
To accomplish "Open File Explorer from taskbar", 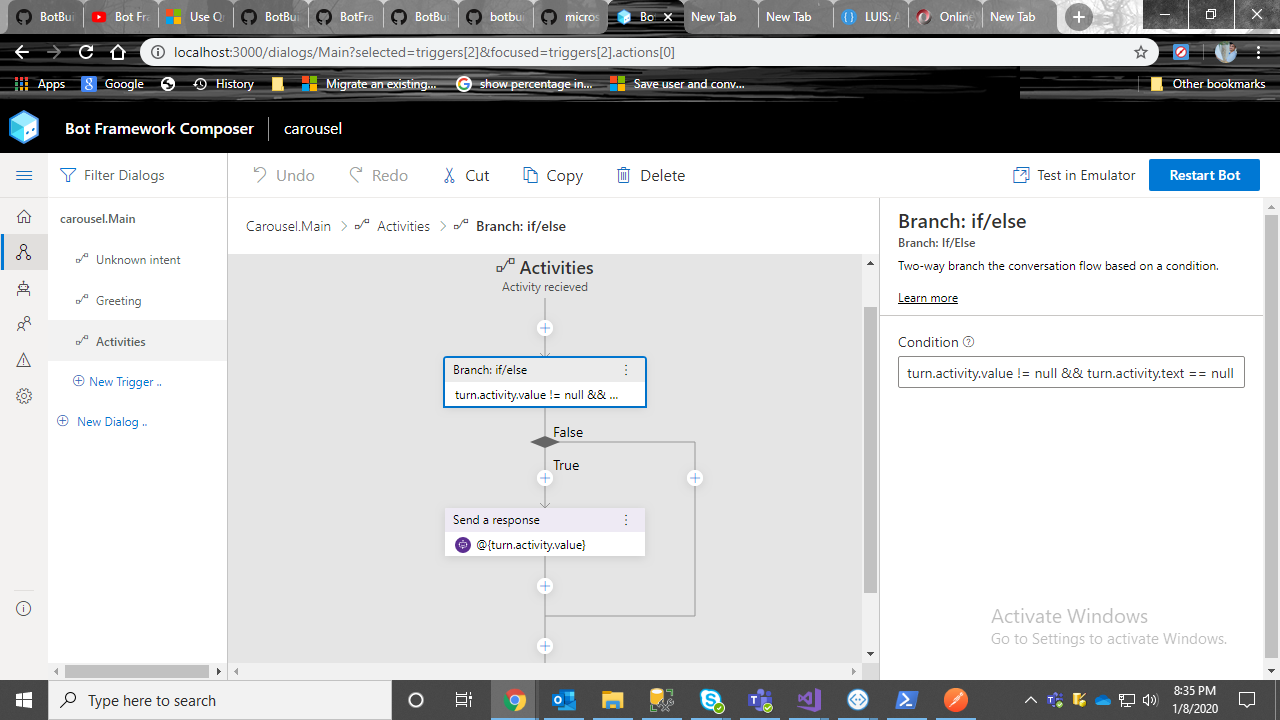I will point(613,700).
